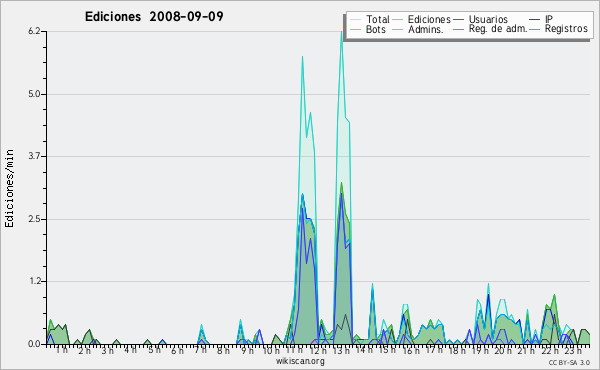Click the Total peak near 11 h

[302, 57]
